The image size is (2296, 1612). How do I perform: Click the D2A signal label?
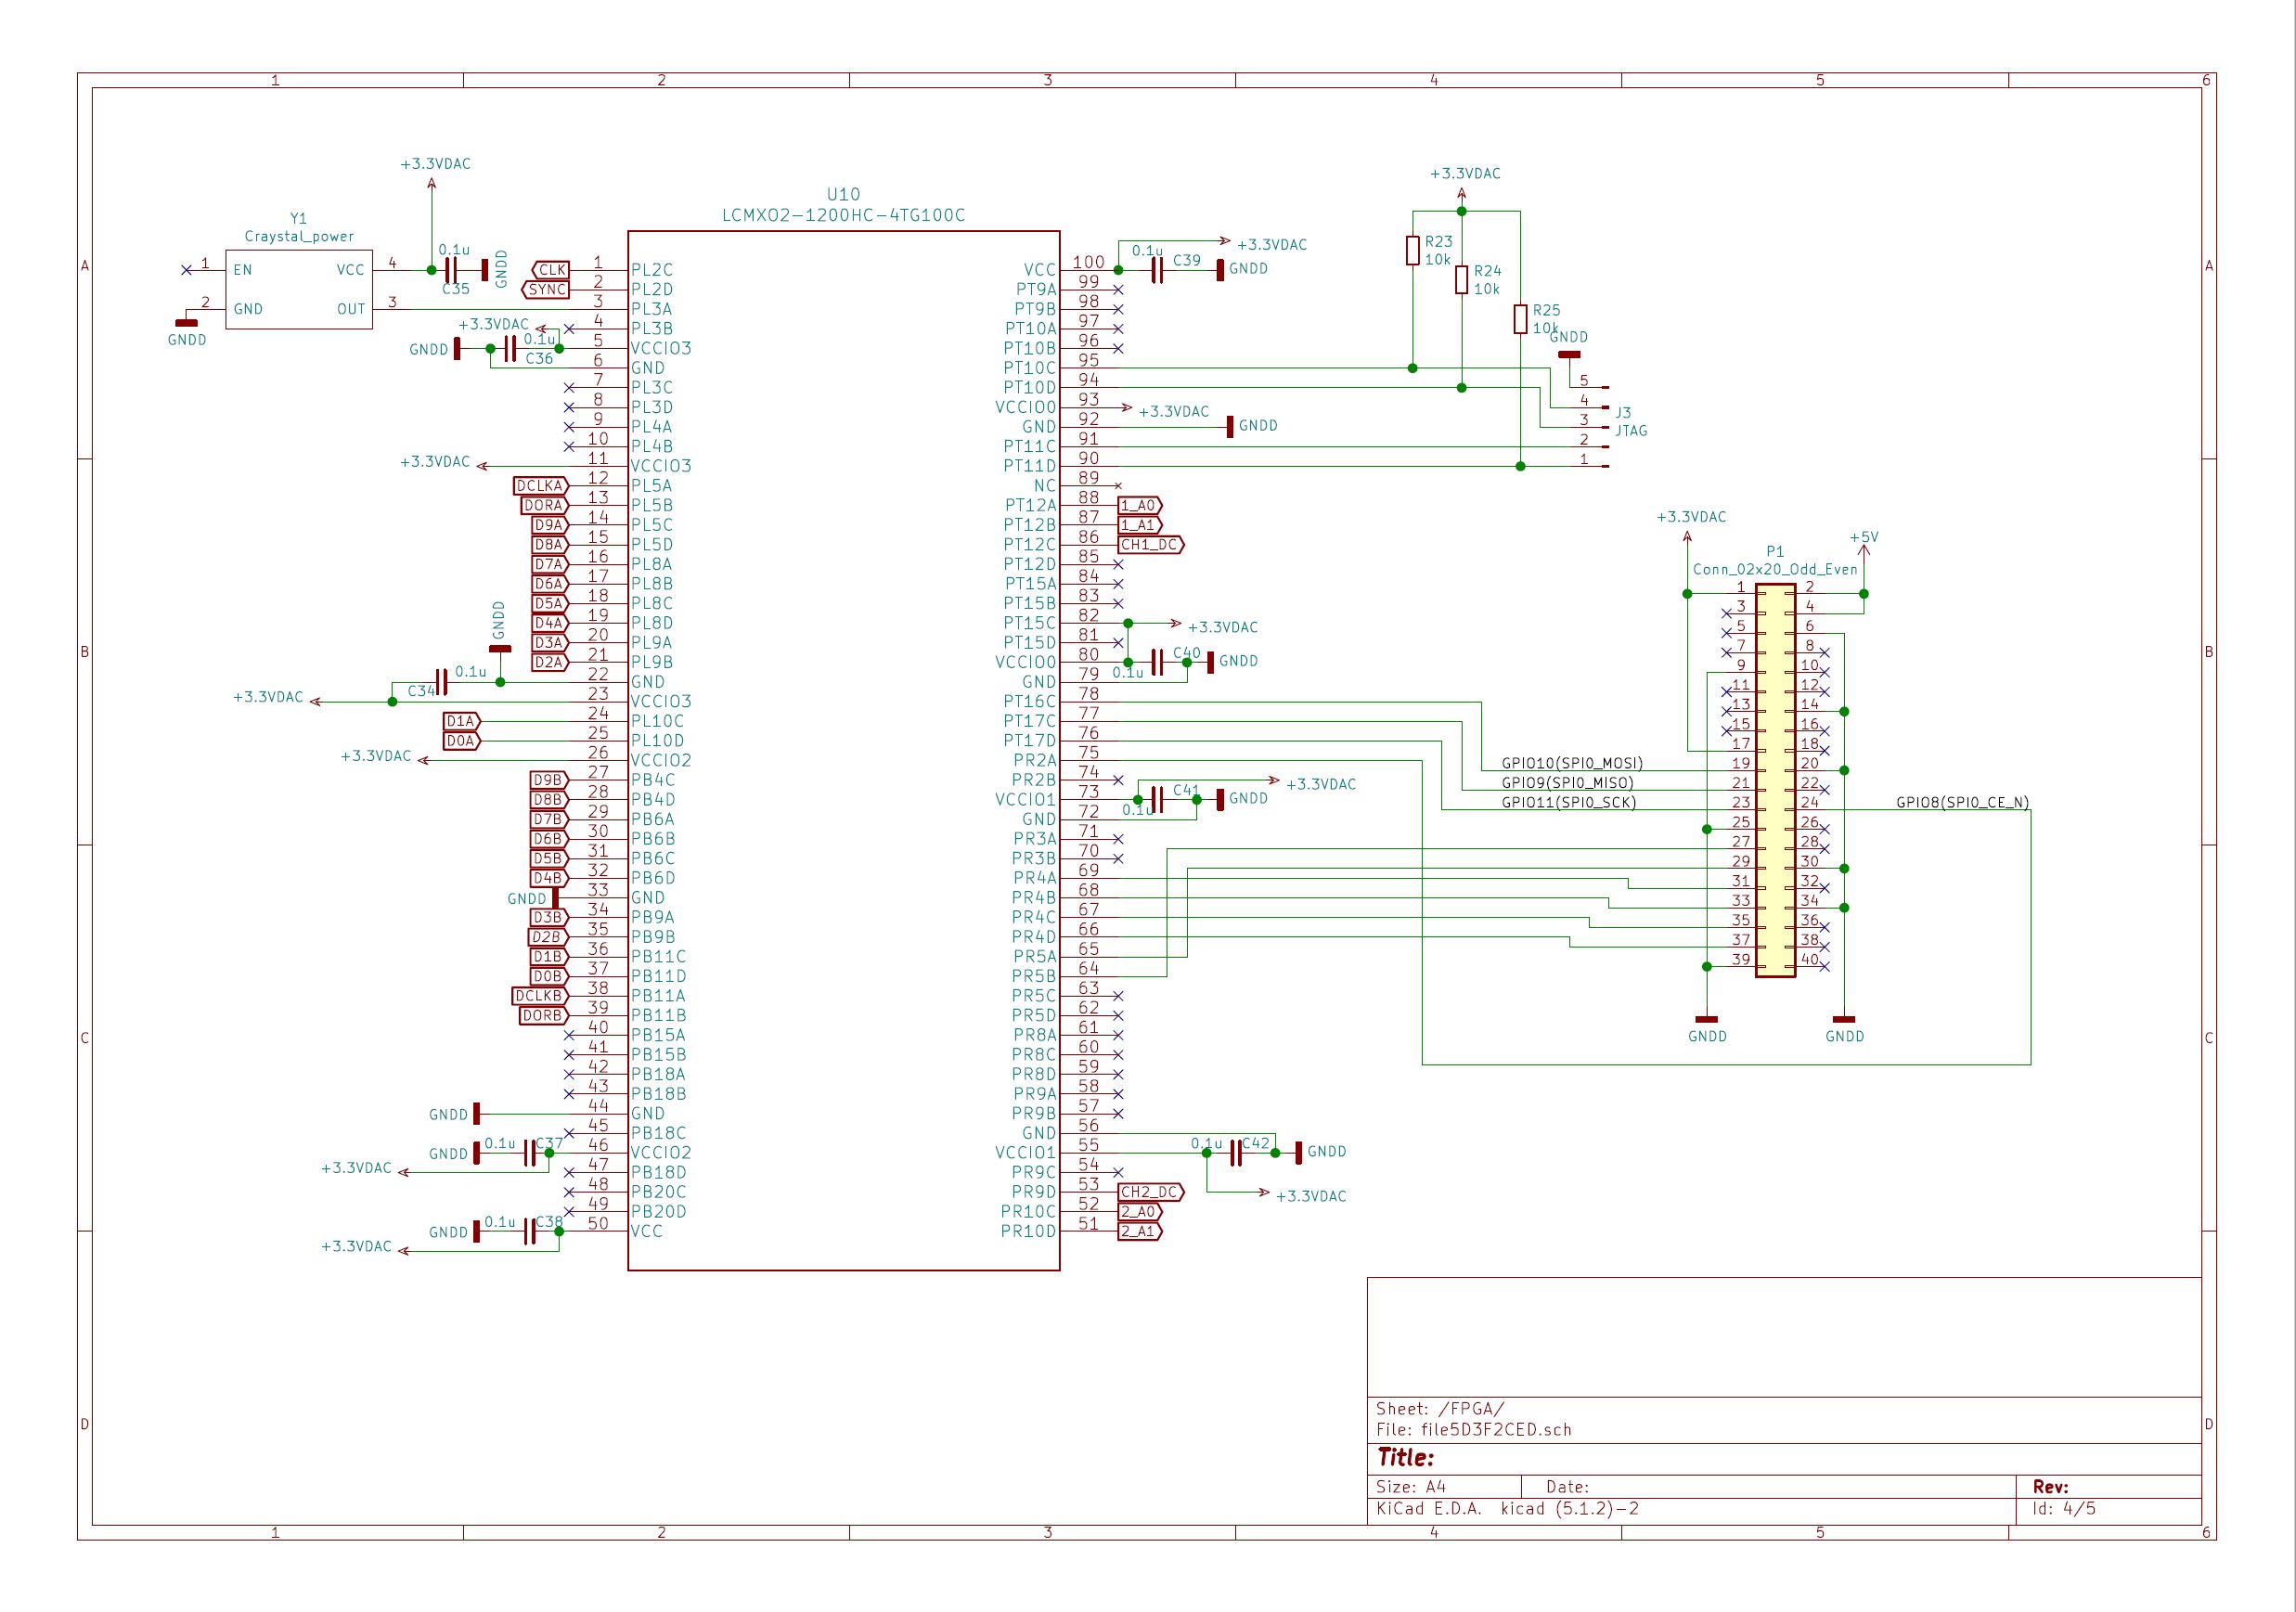coord(549,663)
